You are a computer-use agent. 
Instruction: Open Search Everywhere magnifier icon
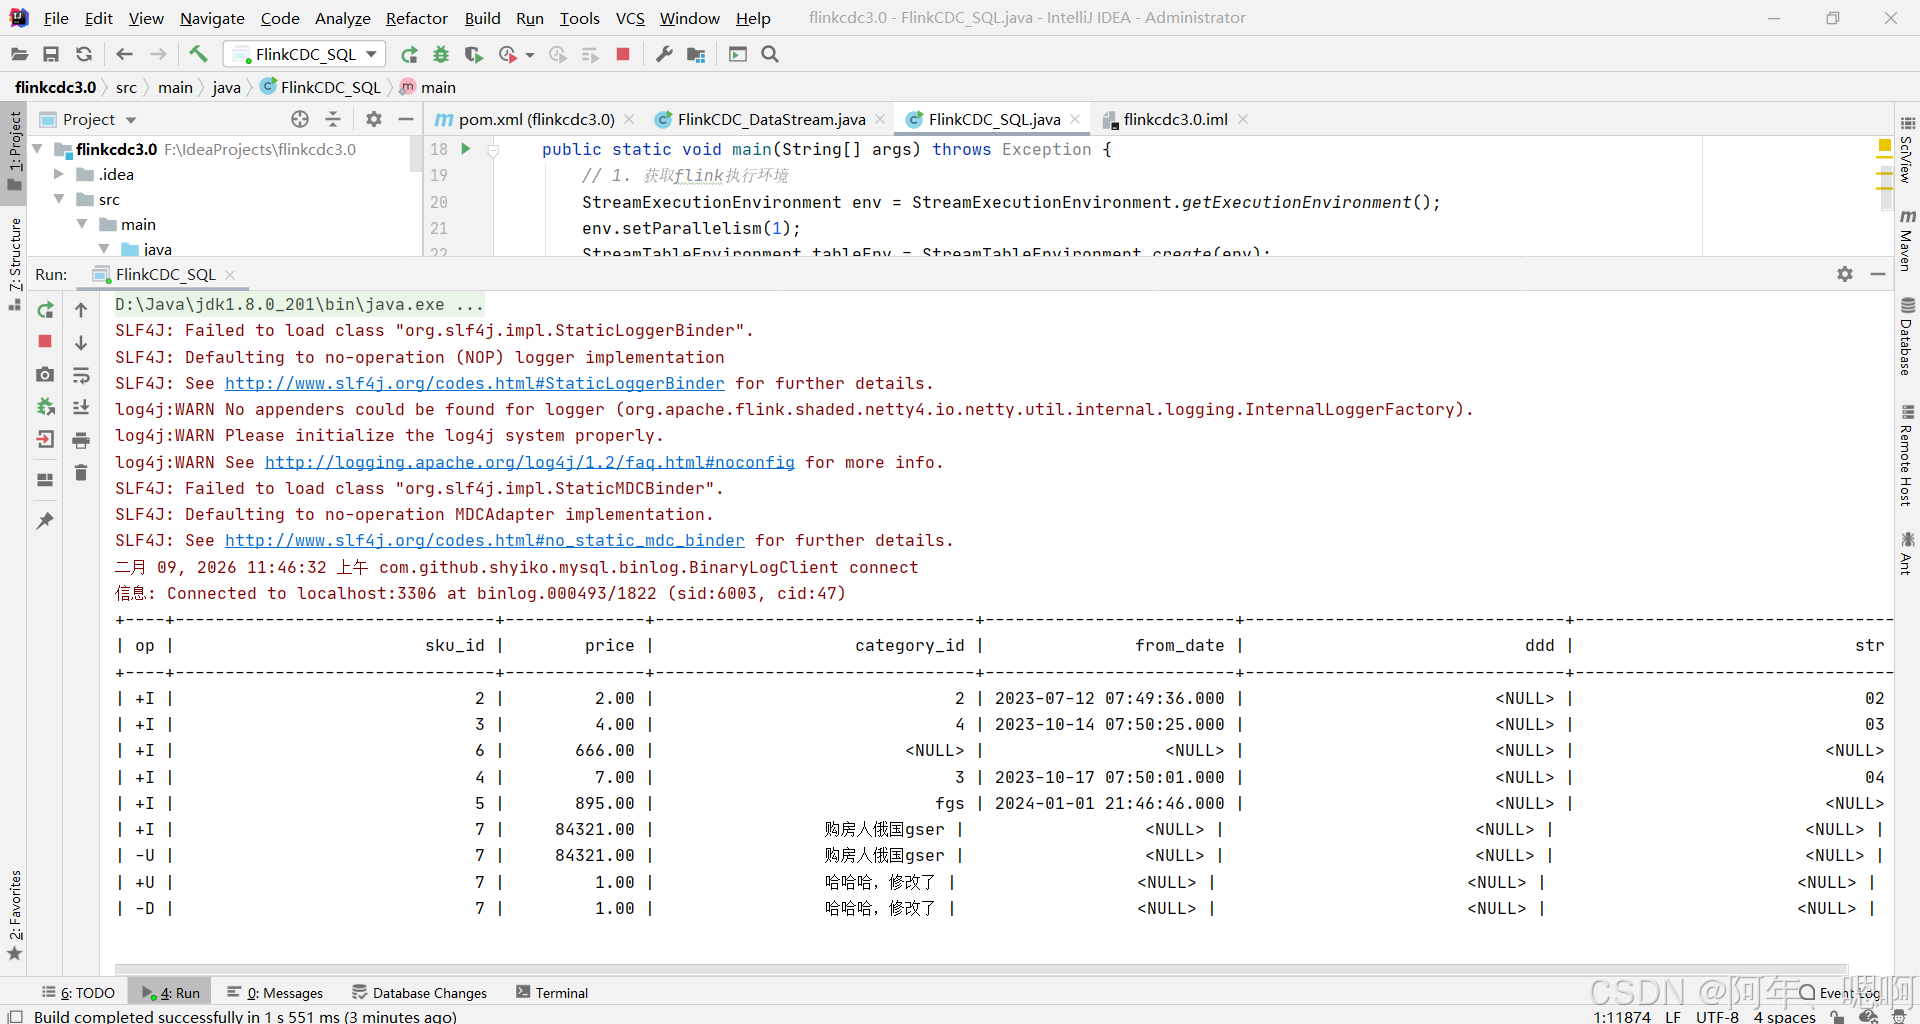click(770, 54)
